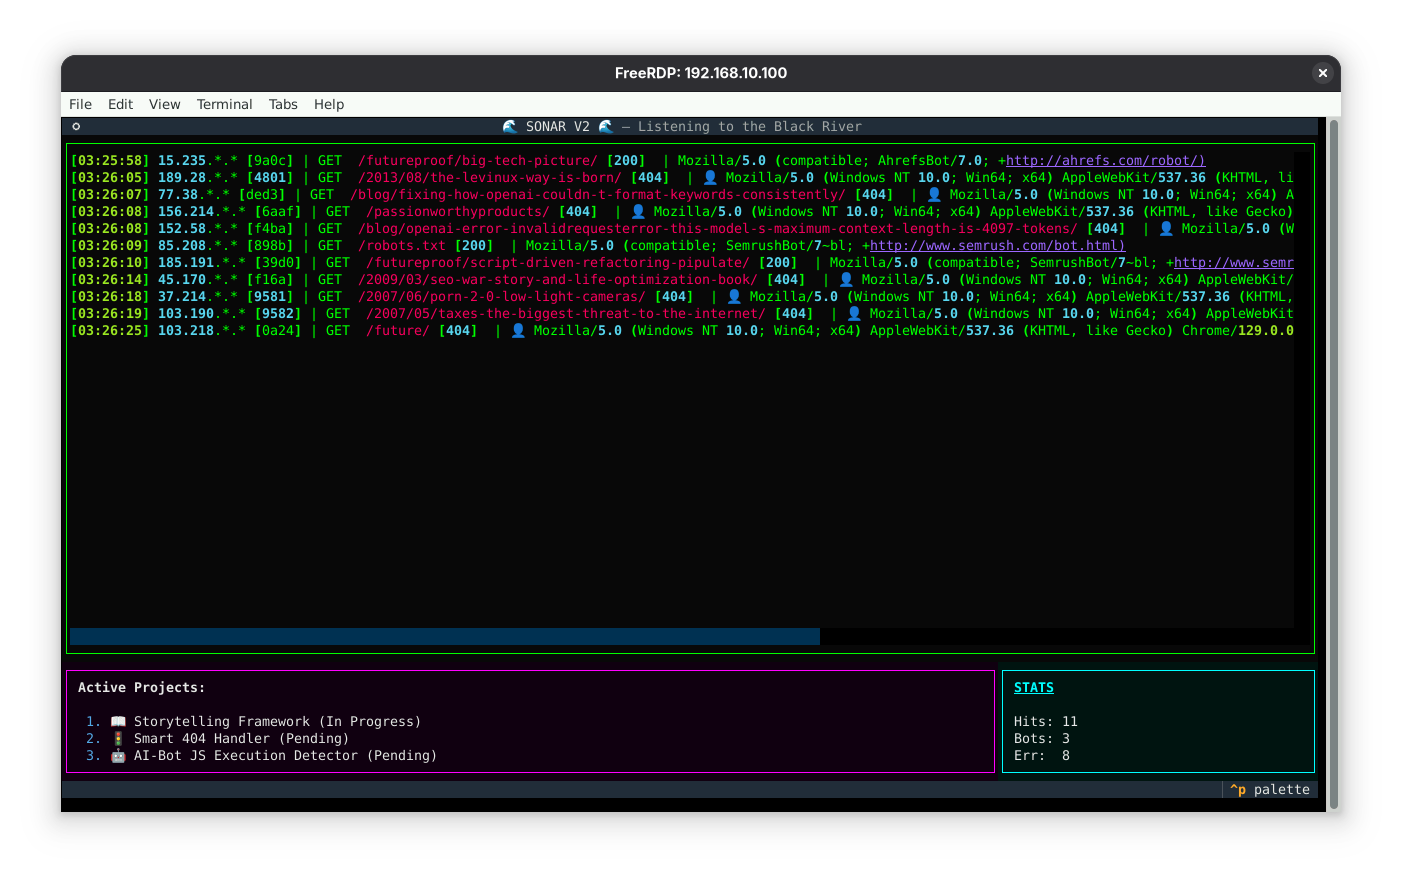Click user icon on /future/ row
This screenshot has height=879, width=1402.
(x=518, y=330)
